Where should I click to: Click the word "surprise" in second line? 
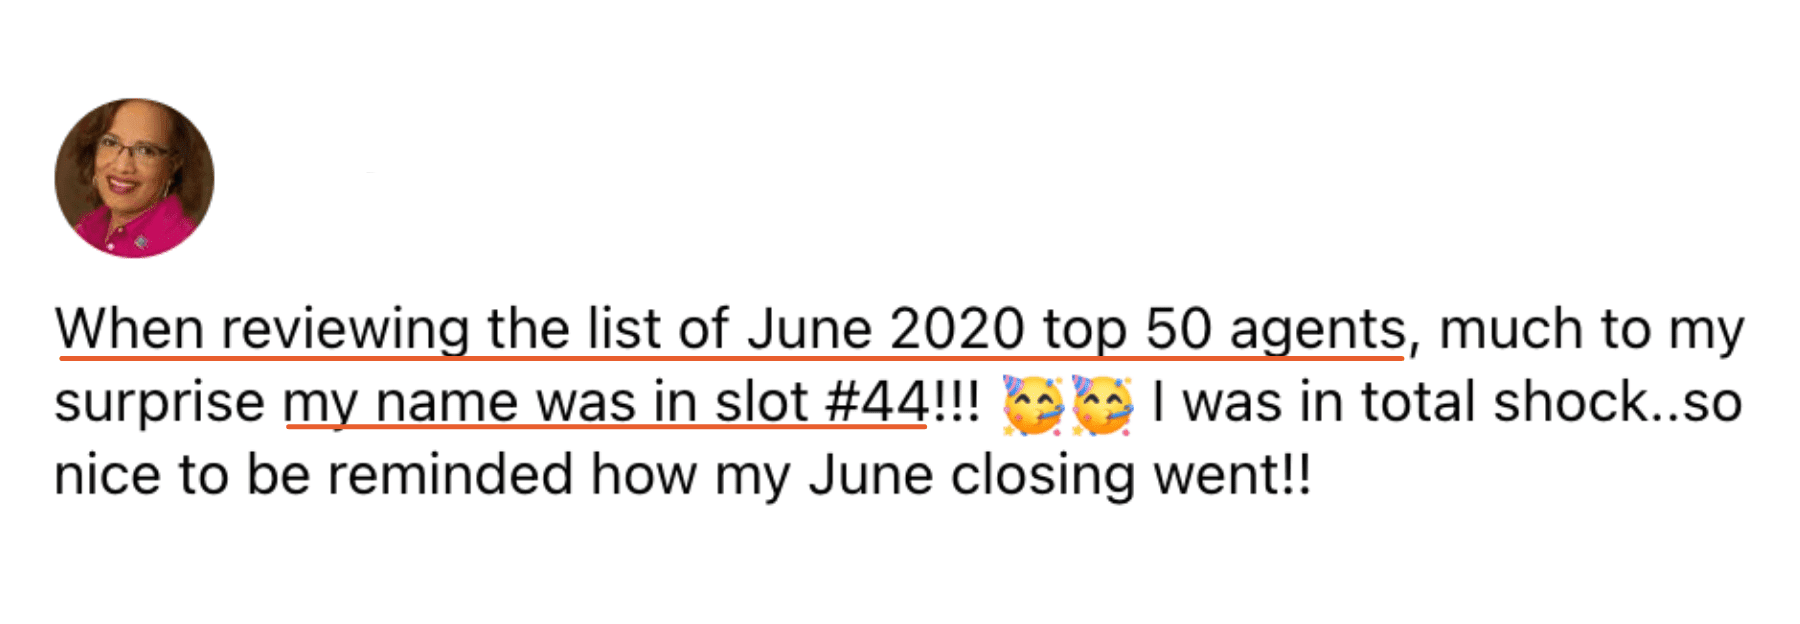159,405
